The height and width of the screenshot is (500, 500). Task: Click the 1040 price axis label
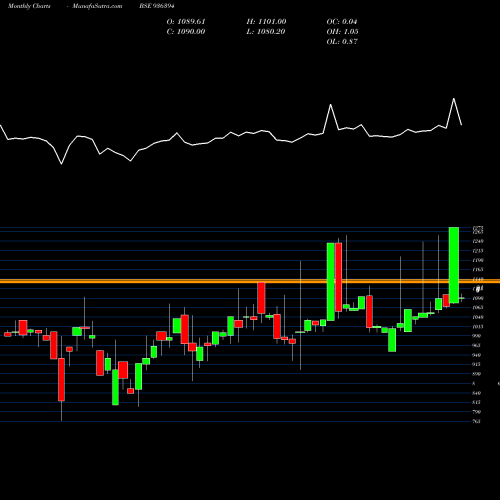[478, 317]
